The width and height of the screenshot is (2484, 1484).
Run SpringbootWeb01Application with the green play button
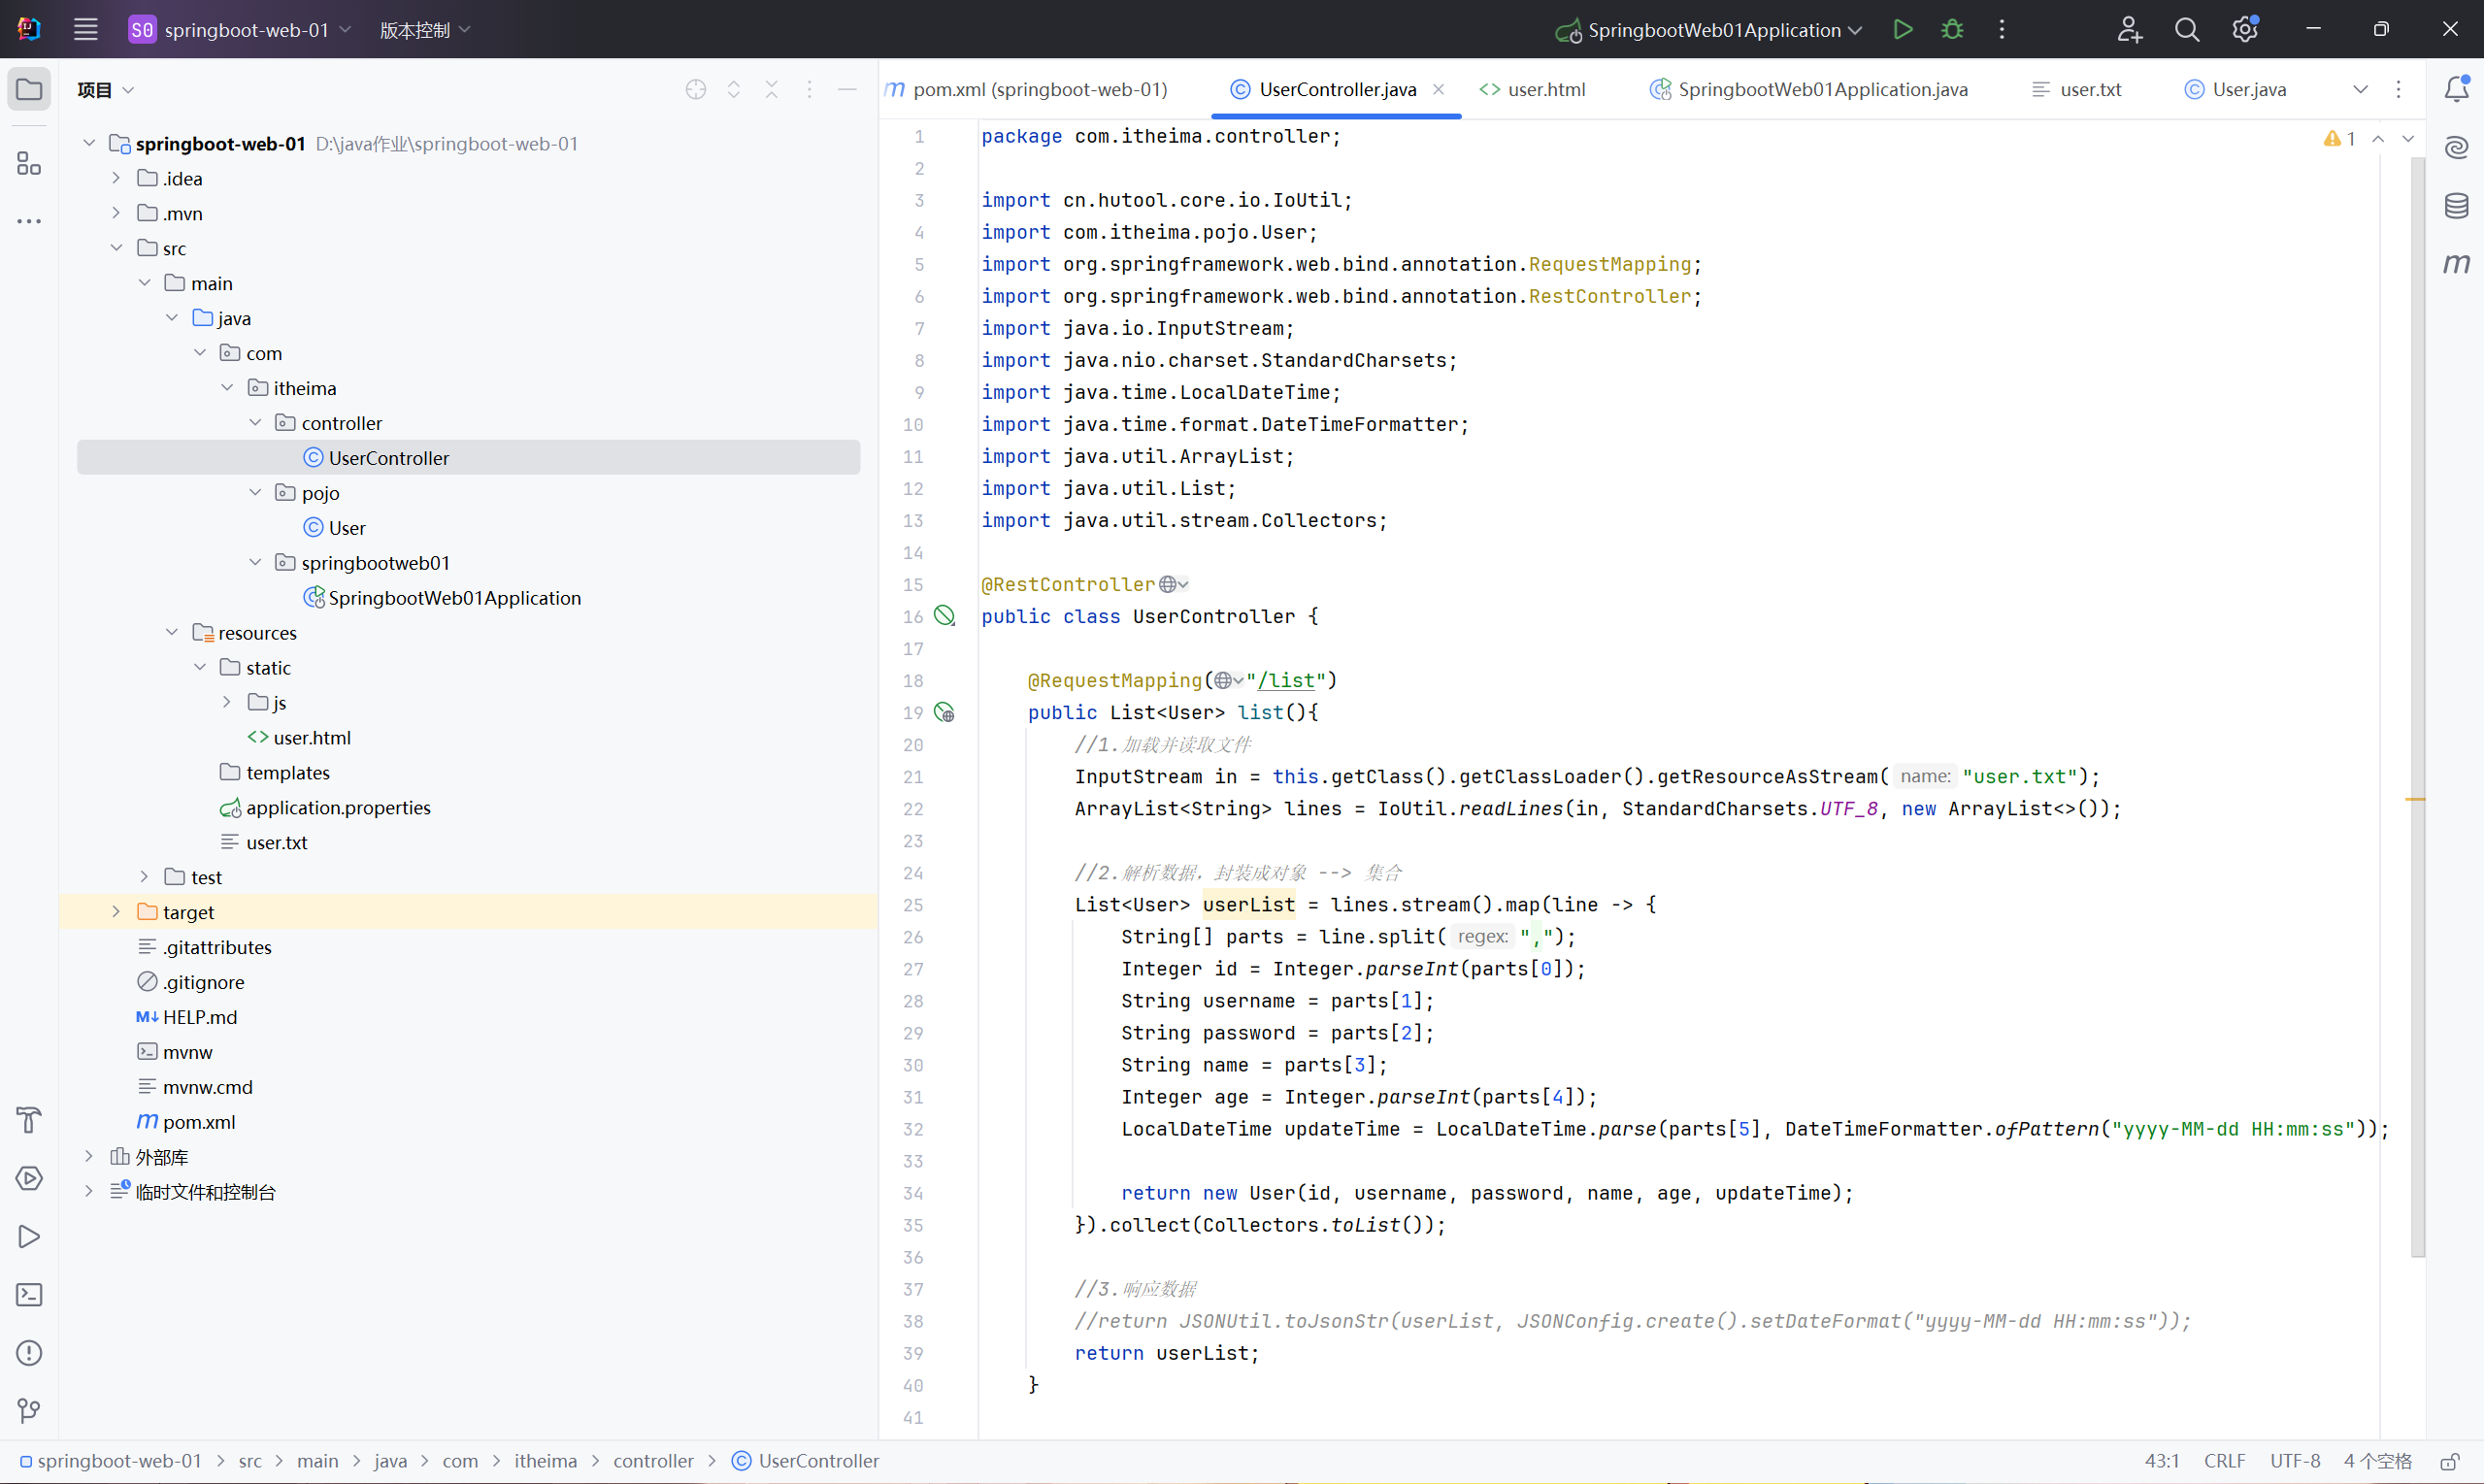tap(1902, 30)
